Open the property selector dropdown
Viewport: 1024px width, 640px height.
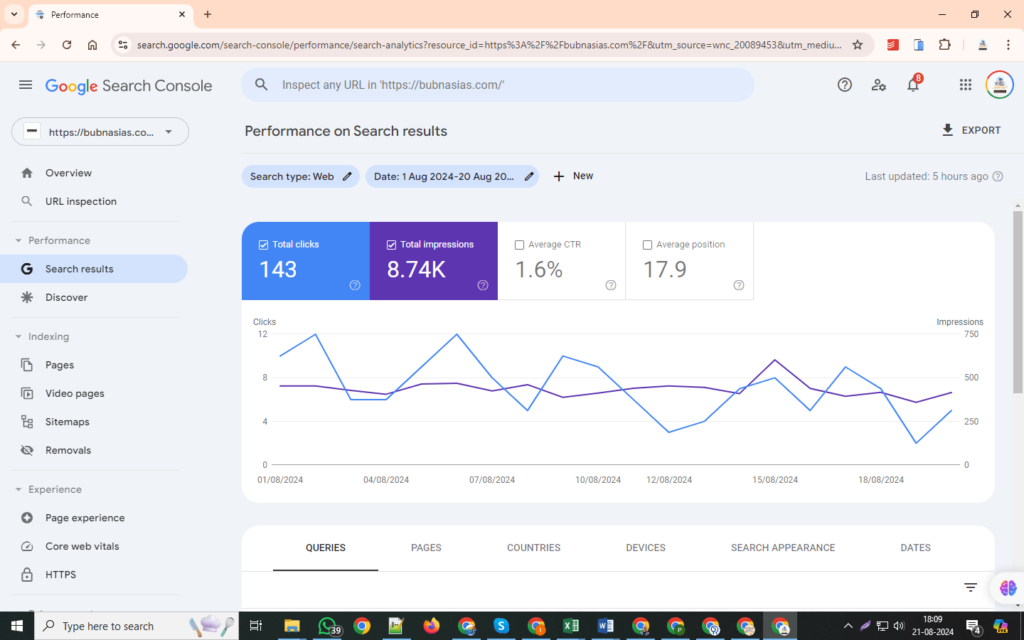point(100,132)
